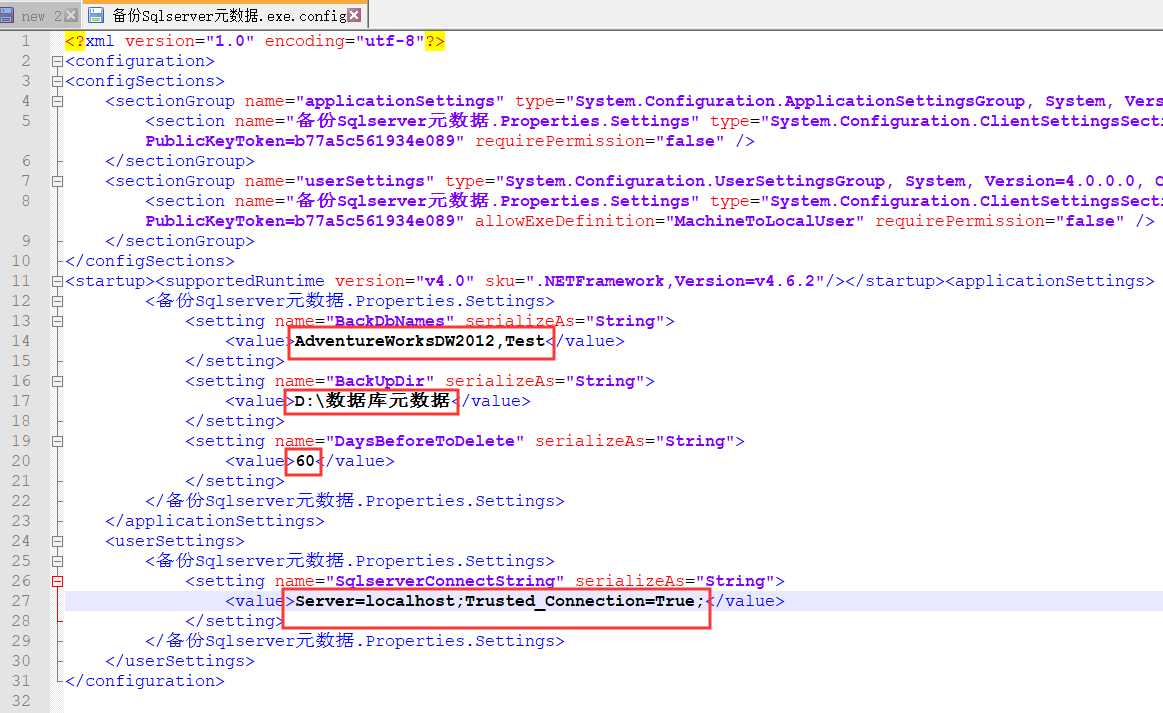The width and height of the screenshot is (1163, 713).
Task: Collapse the <configuration> fold on line 2
Action: coord(57,62)
